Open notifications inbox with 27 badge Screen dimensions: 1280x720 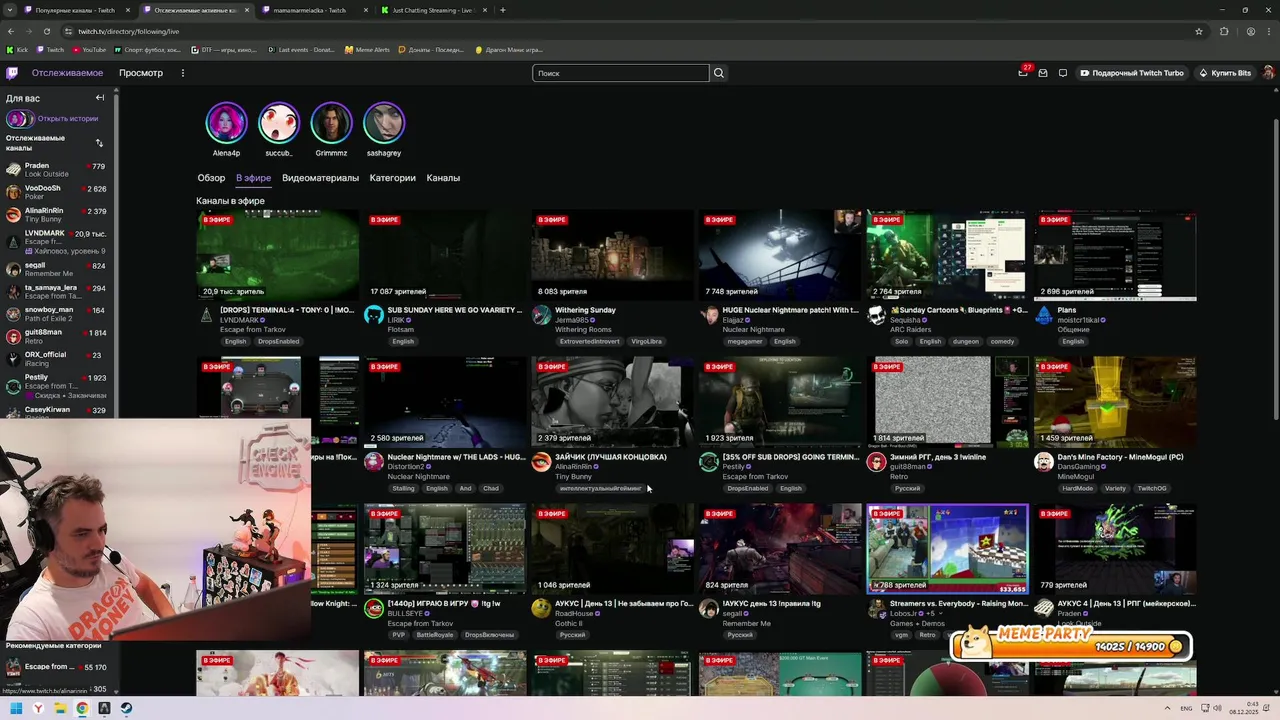point(1023,72)
